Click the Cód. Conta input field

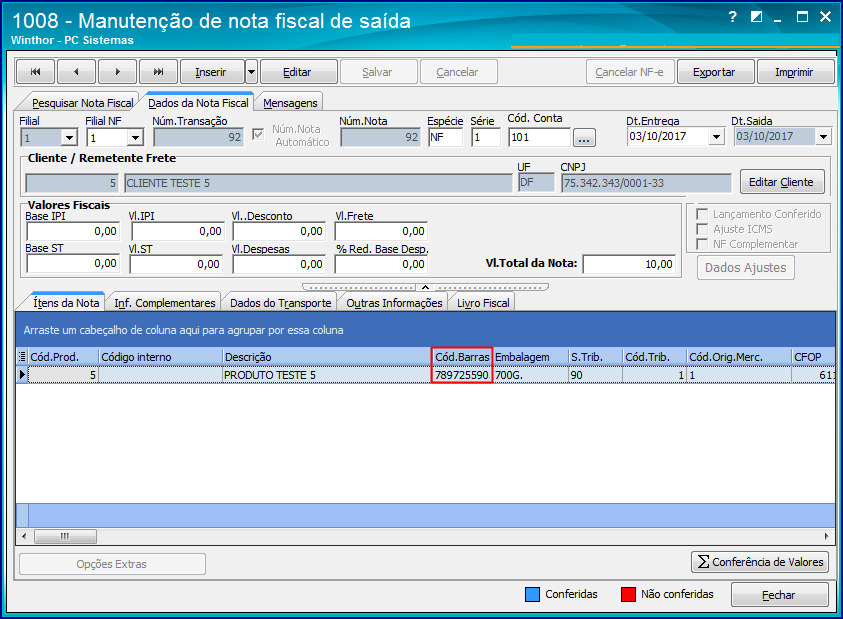pyautogui.click(x=539, y=137)
